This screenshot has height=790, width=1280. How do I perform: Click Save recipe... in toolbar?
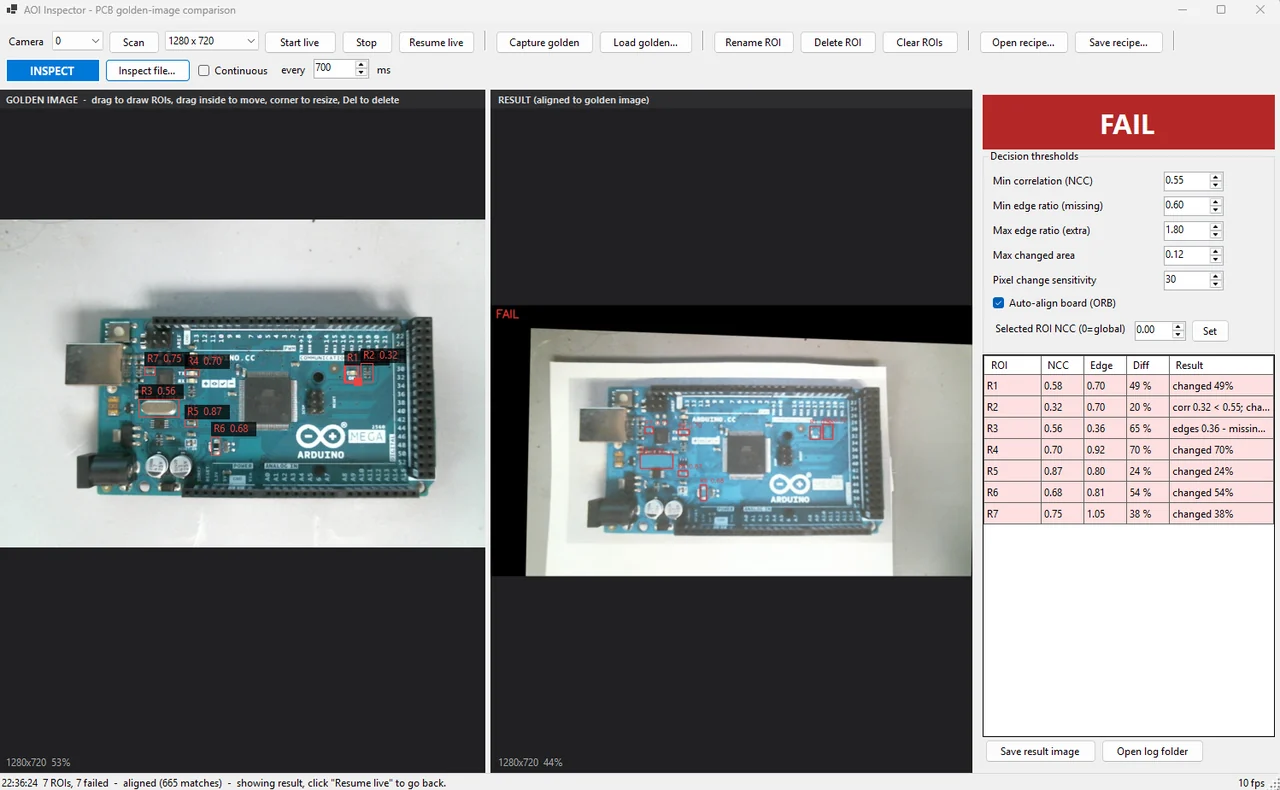[1118, 42]
